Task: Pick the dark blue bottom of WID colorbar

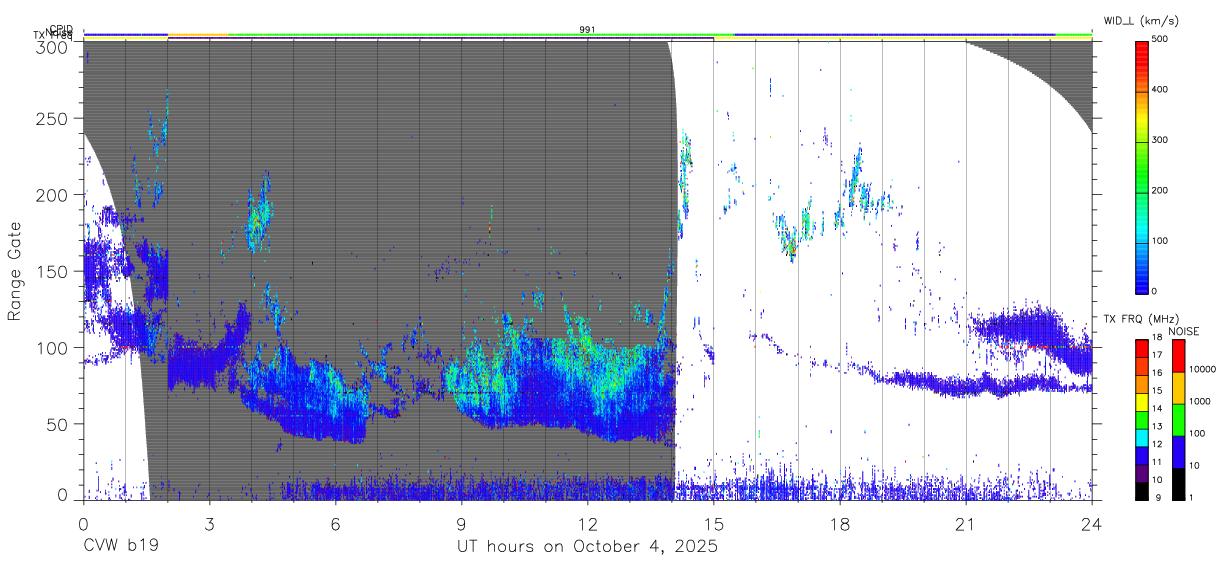Action: 1143,280
